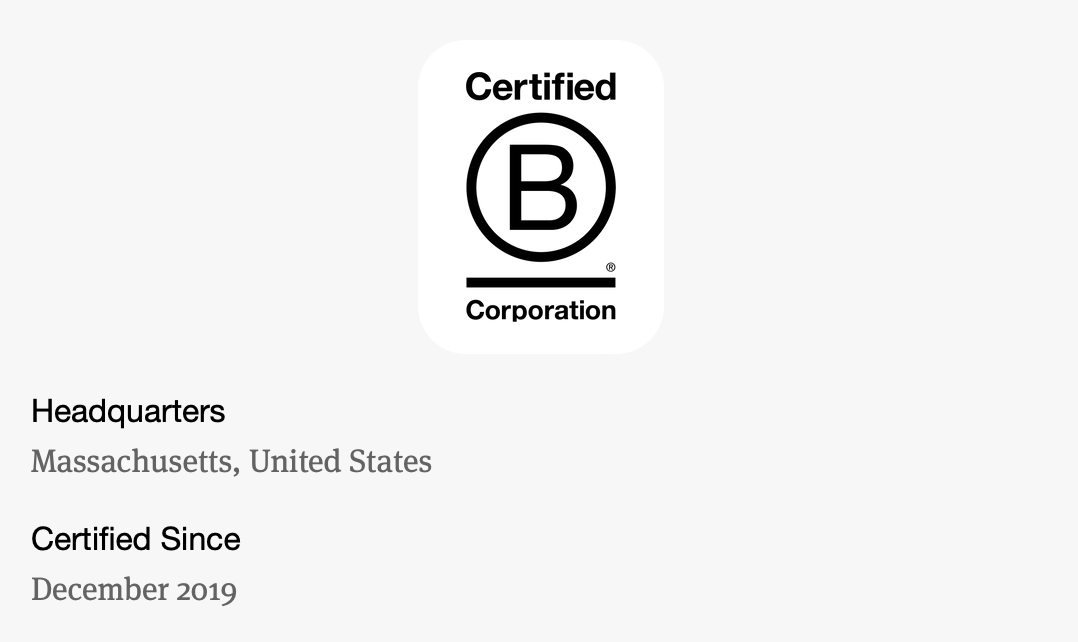Select the Certified Since heading
The width and height of the screenshot is (1078, 642).
136,539
